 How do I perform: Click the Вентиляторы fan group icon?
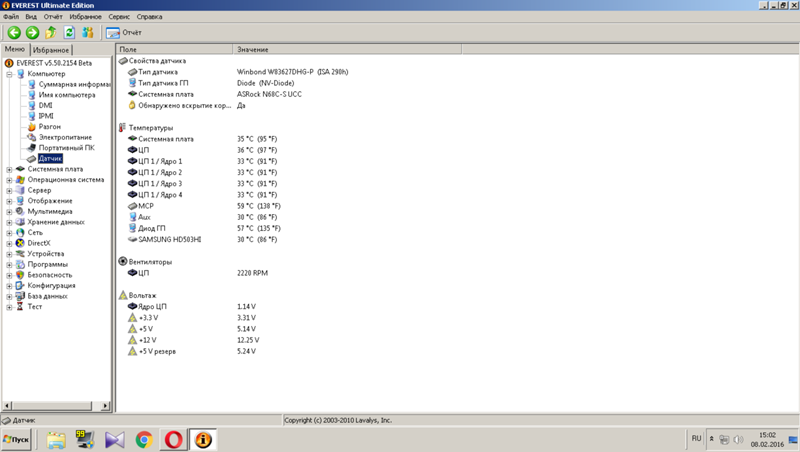[122, 262]
